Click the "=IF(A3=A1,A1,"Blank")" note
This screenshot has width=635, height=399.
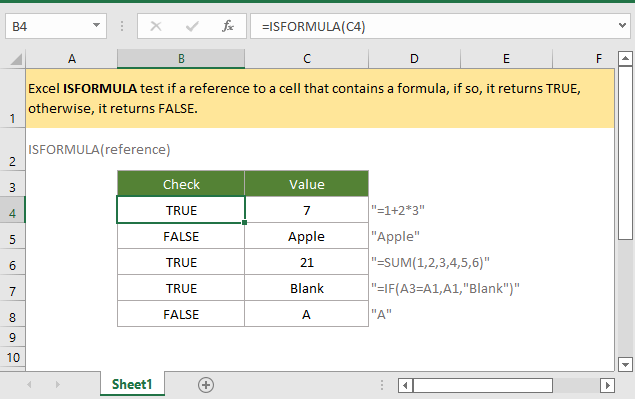[445, 288]
